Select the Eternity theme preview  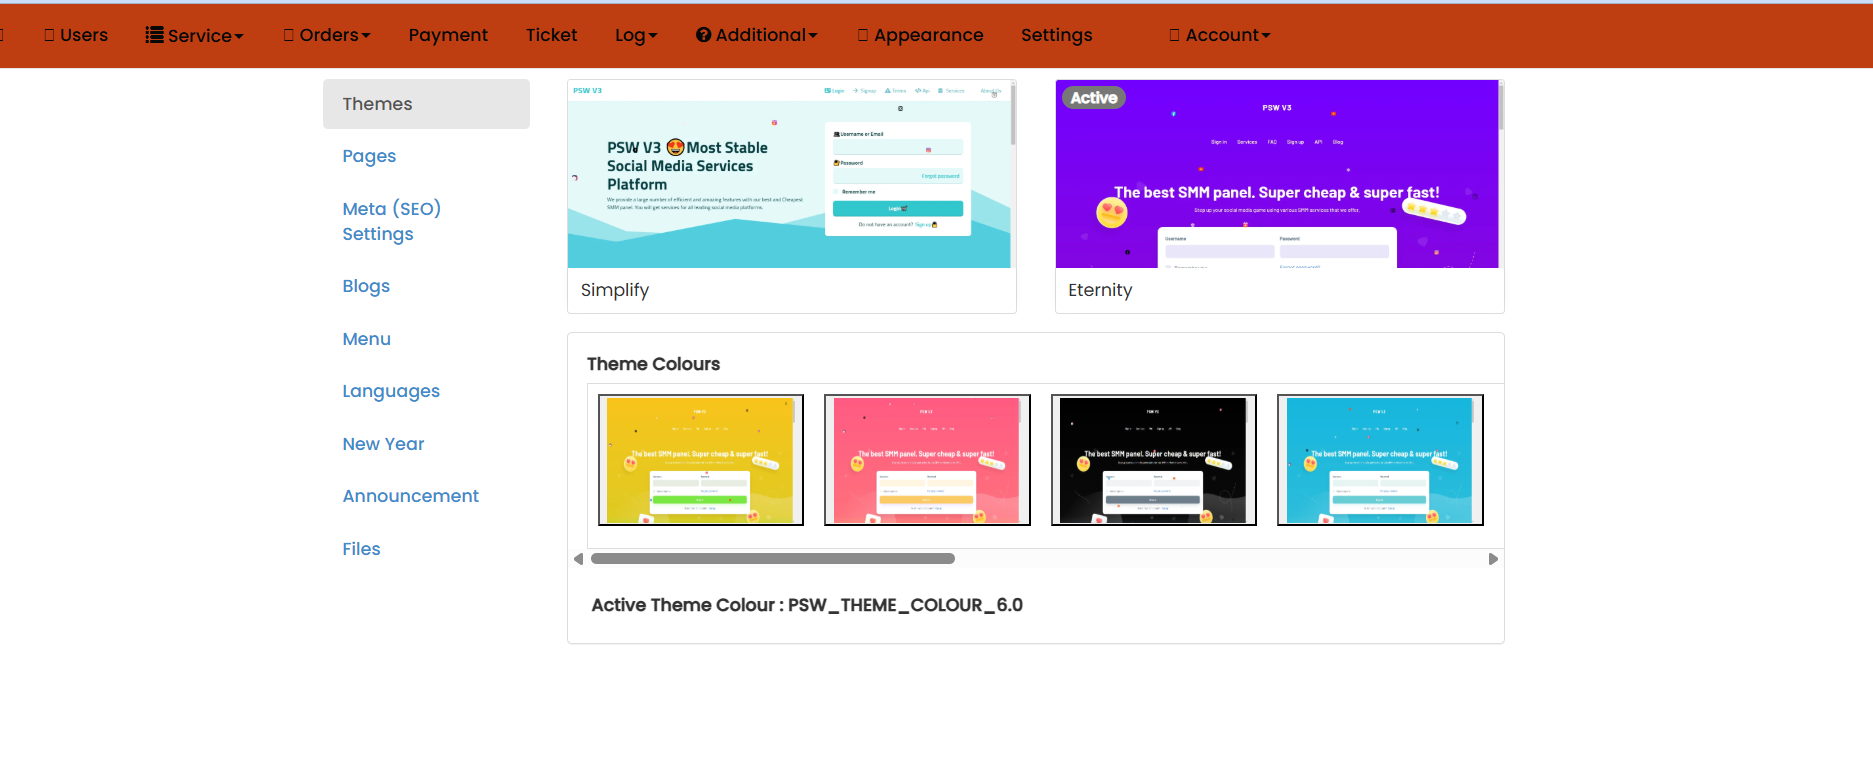(x=1278, y=174)
